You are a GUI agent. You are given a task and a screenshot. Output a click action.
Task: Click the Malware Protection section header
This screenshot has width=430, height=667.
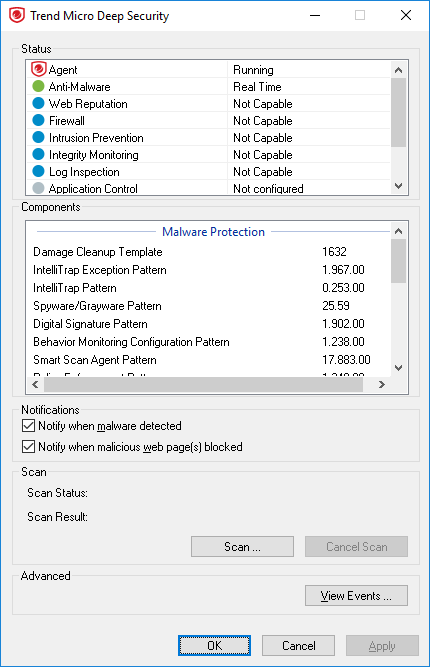[x=214, y=232]
